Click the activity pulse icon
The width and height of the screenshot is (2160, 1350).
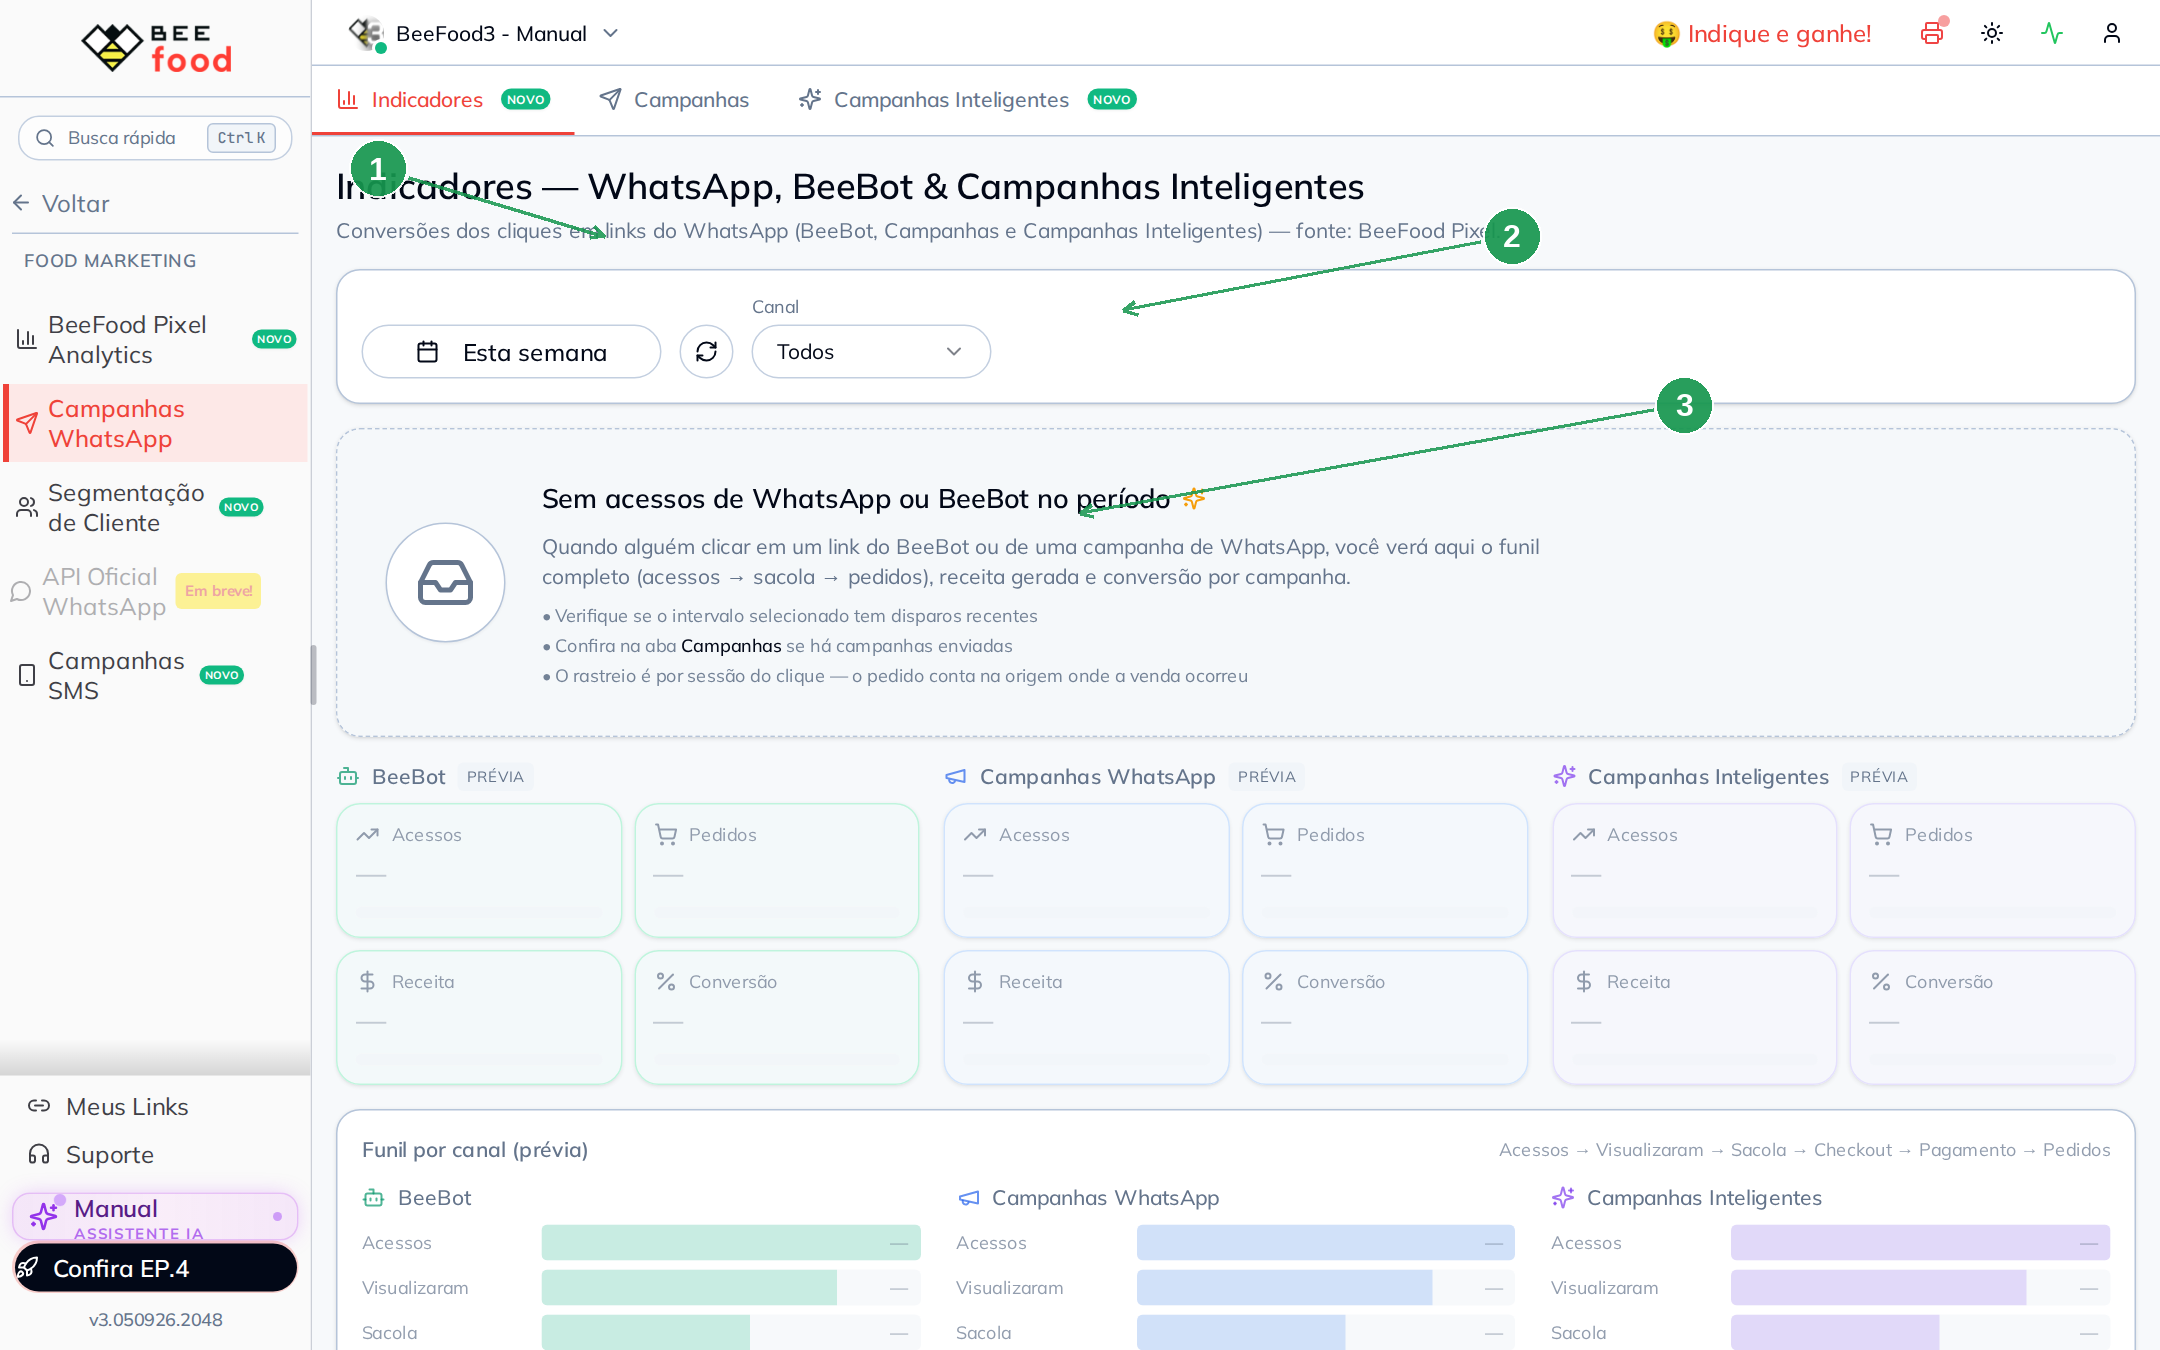point(2052,34)
